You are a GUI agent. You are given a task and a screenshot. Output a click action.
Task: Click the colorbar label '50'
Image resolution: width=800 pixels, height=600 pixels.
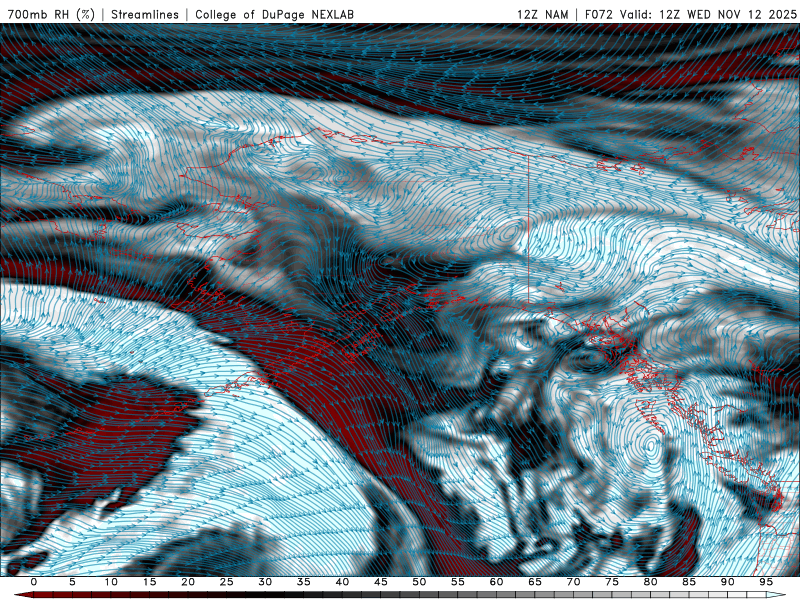(x=419, y=582)
